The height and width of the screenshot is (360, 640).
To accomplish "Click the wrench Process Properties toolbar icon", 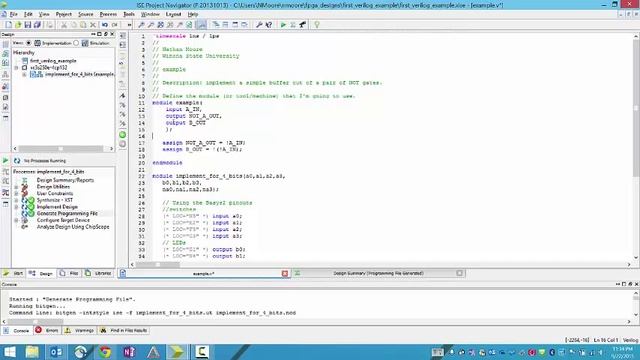I will pyautogui.click(x=259, y=25).
